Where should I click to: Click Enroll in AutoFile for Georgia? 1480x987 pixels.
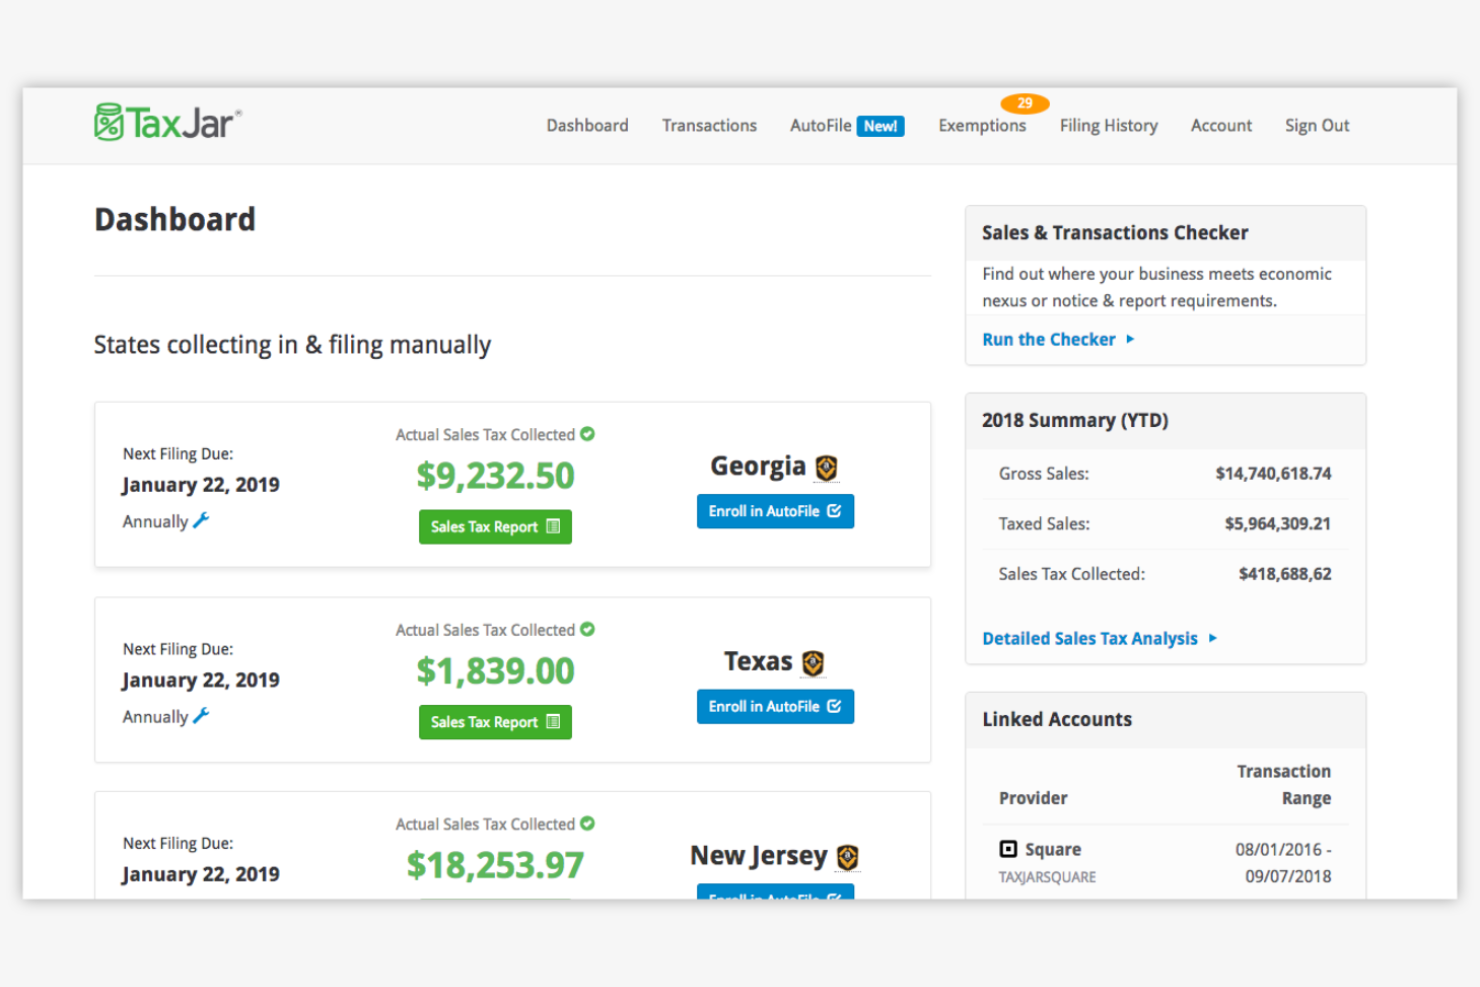[775, 511]
